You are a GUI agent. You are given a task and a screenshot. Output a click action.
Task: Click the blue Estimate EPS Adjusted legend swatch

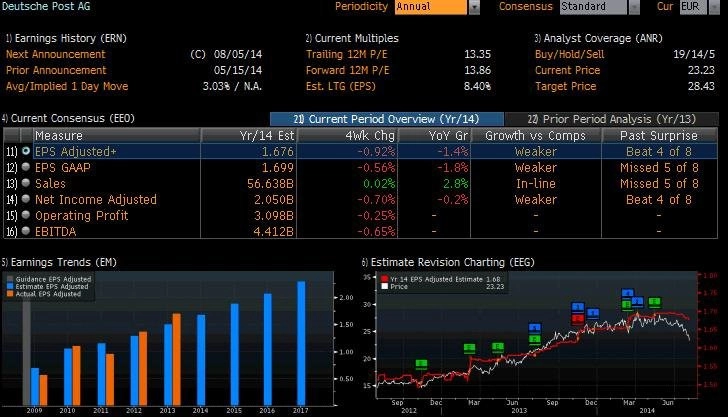coord(10,287)
